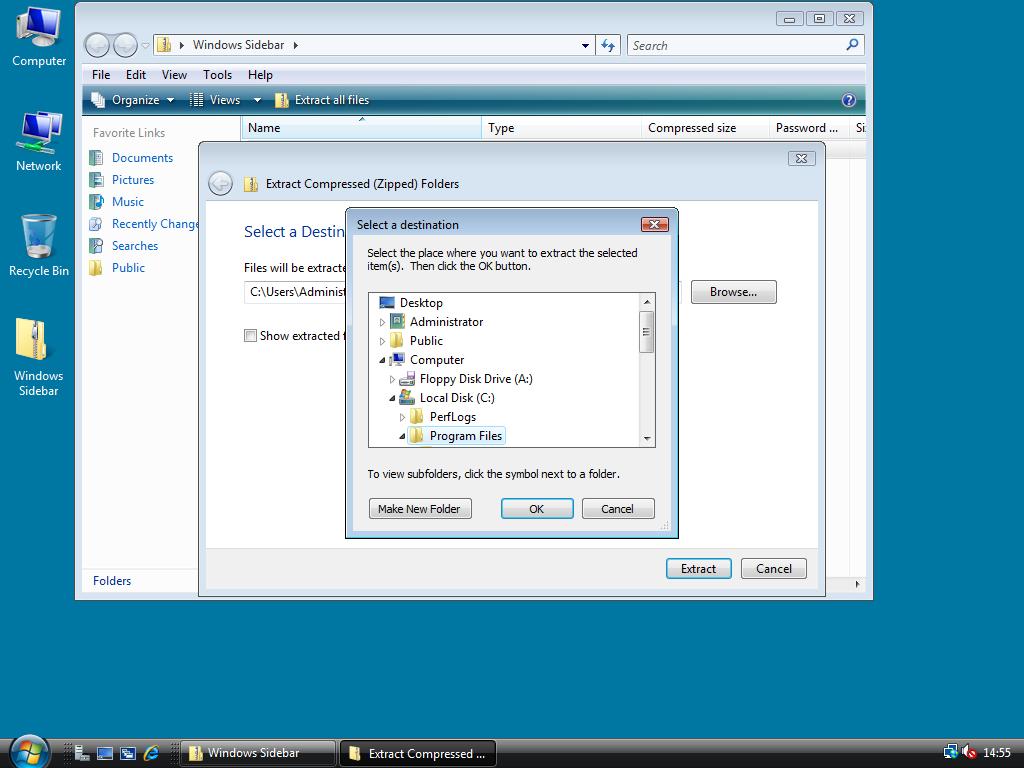Click the extraction path text field
The width and height of the screenshot is (1024, 768).
click(295, 292)
